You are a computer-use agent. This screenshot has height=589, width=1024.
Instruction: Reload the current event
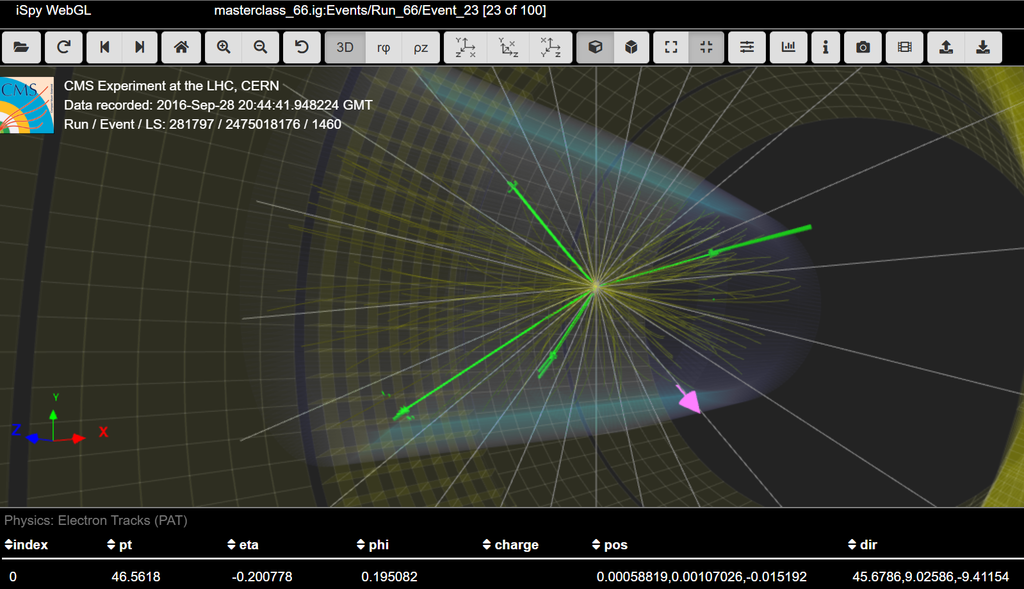[62, 47]
